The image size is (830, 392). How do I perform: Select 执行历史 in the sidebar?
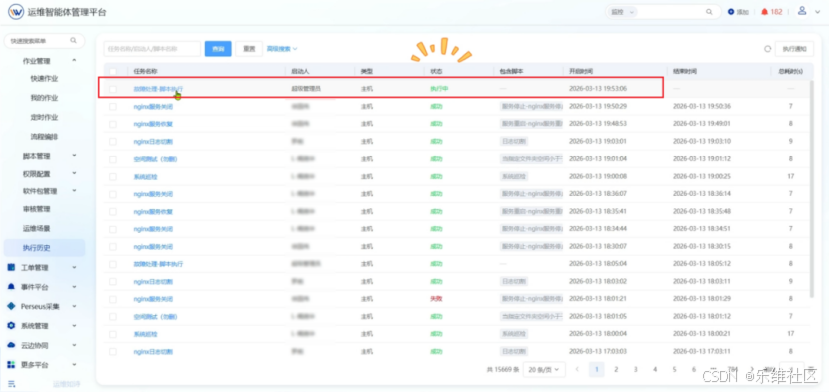(x=44, y=248)
